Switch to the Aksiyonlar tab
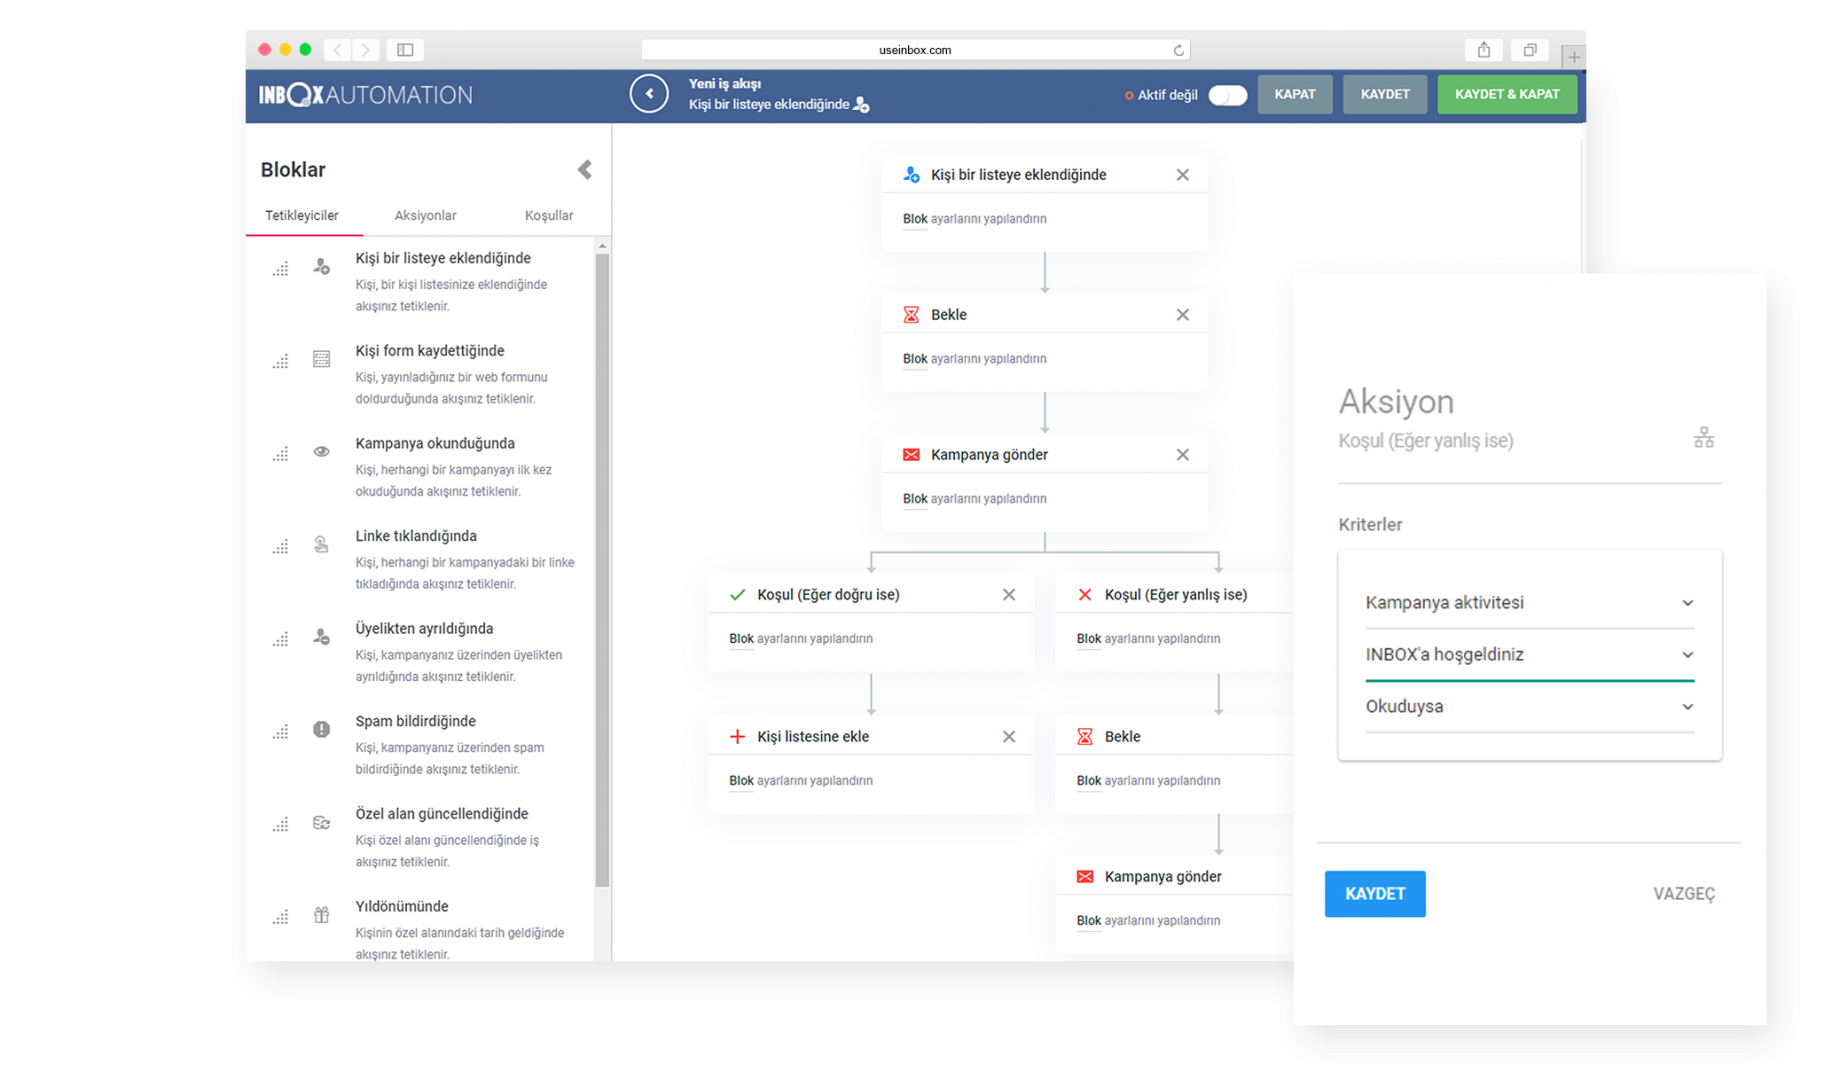The height and width of the screenshot is (1080, 1832). click(x=425, y=216)
